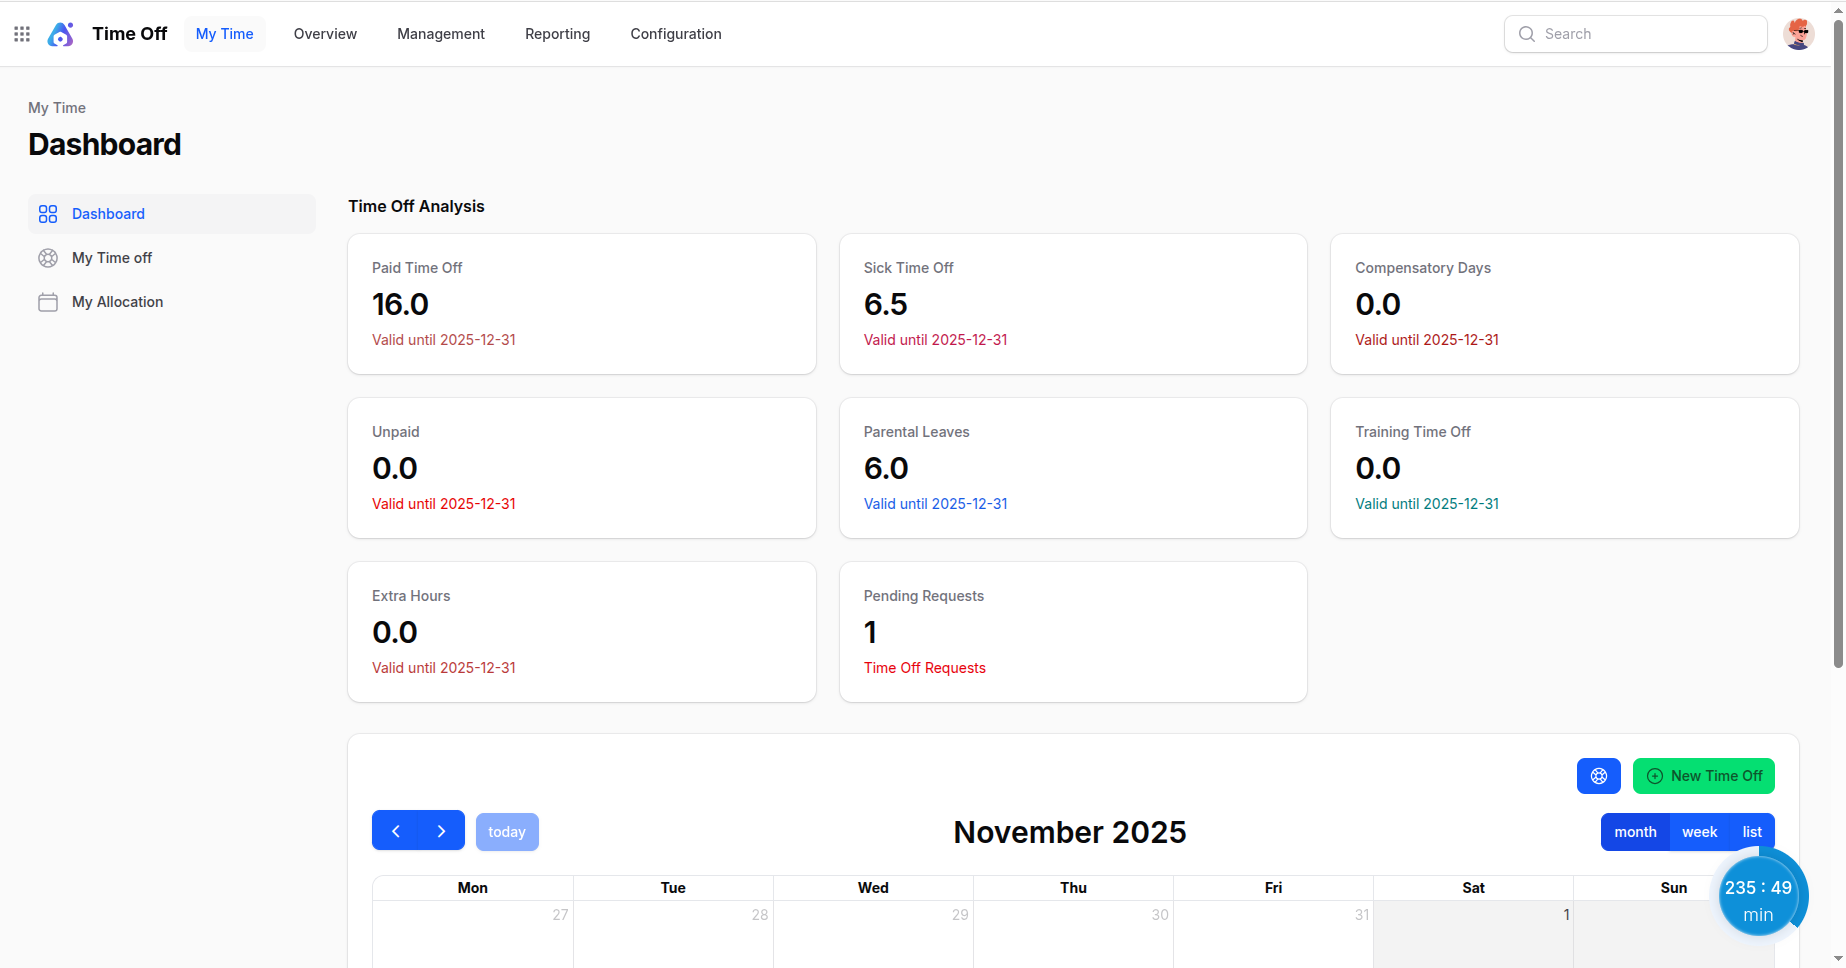Open the Reporting menu
The height and width of the screenshot is (968, 1846).
[557, 34]
